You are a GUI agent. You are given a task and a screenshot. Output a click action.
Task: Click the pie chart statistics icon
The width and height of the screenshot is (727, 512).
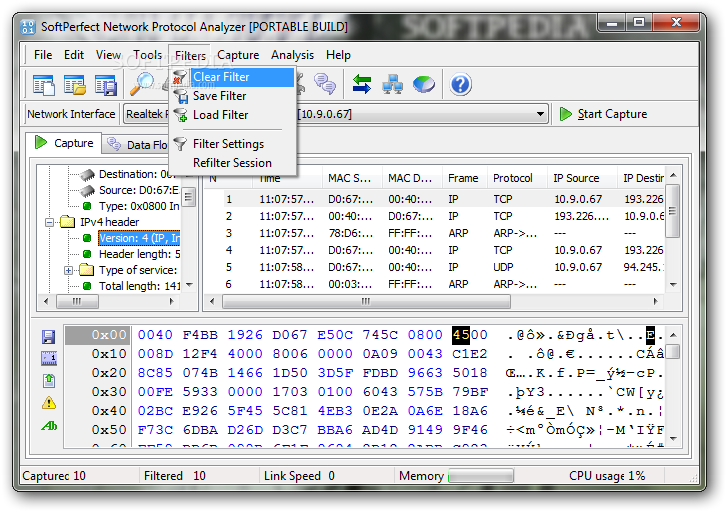[x=424, y=85]
